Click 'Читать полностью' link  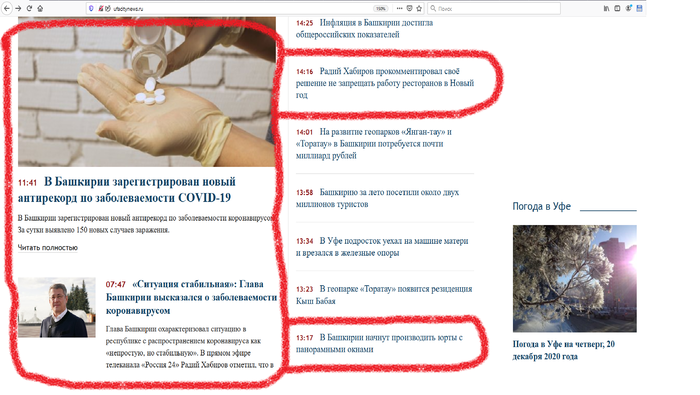point(48,247)
